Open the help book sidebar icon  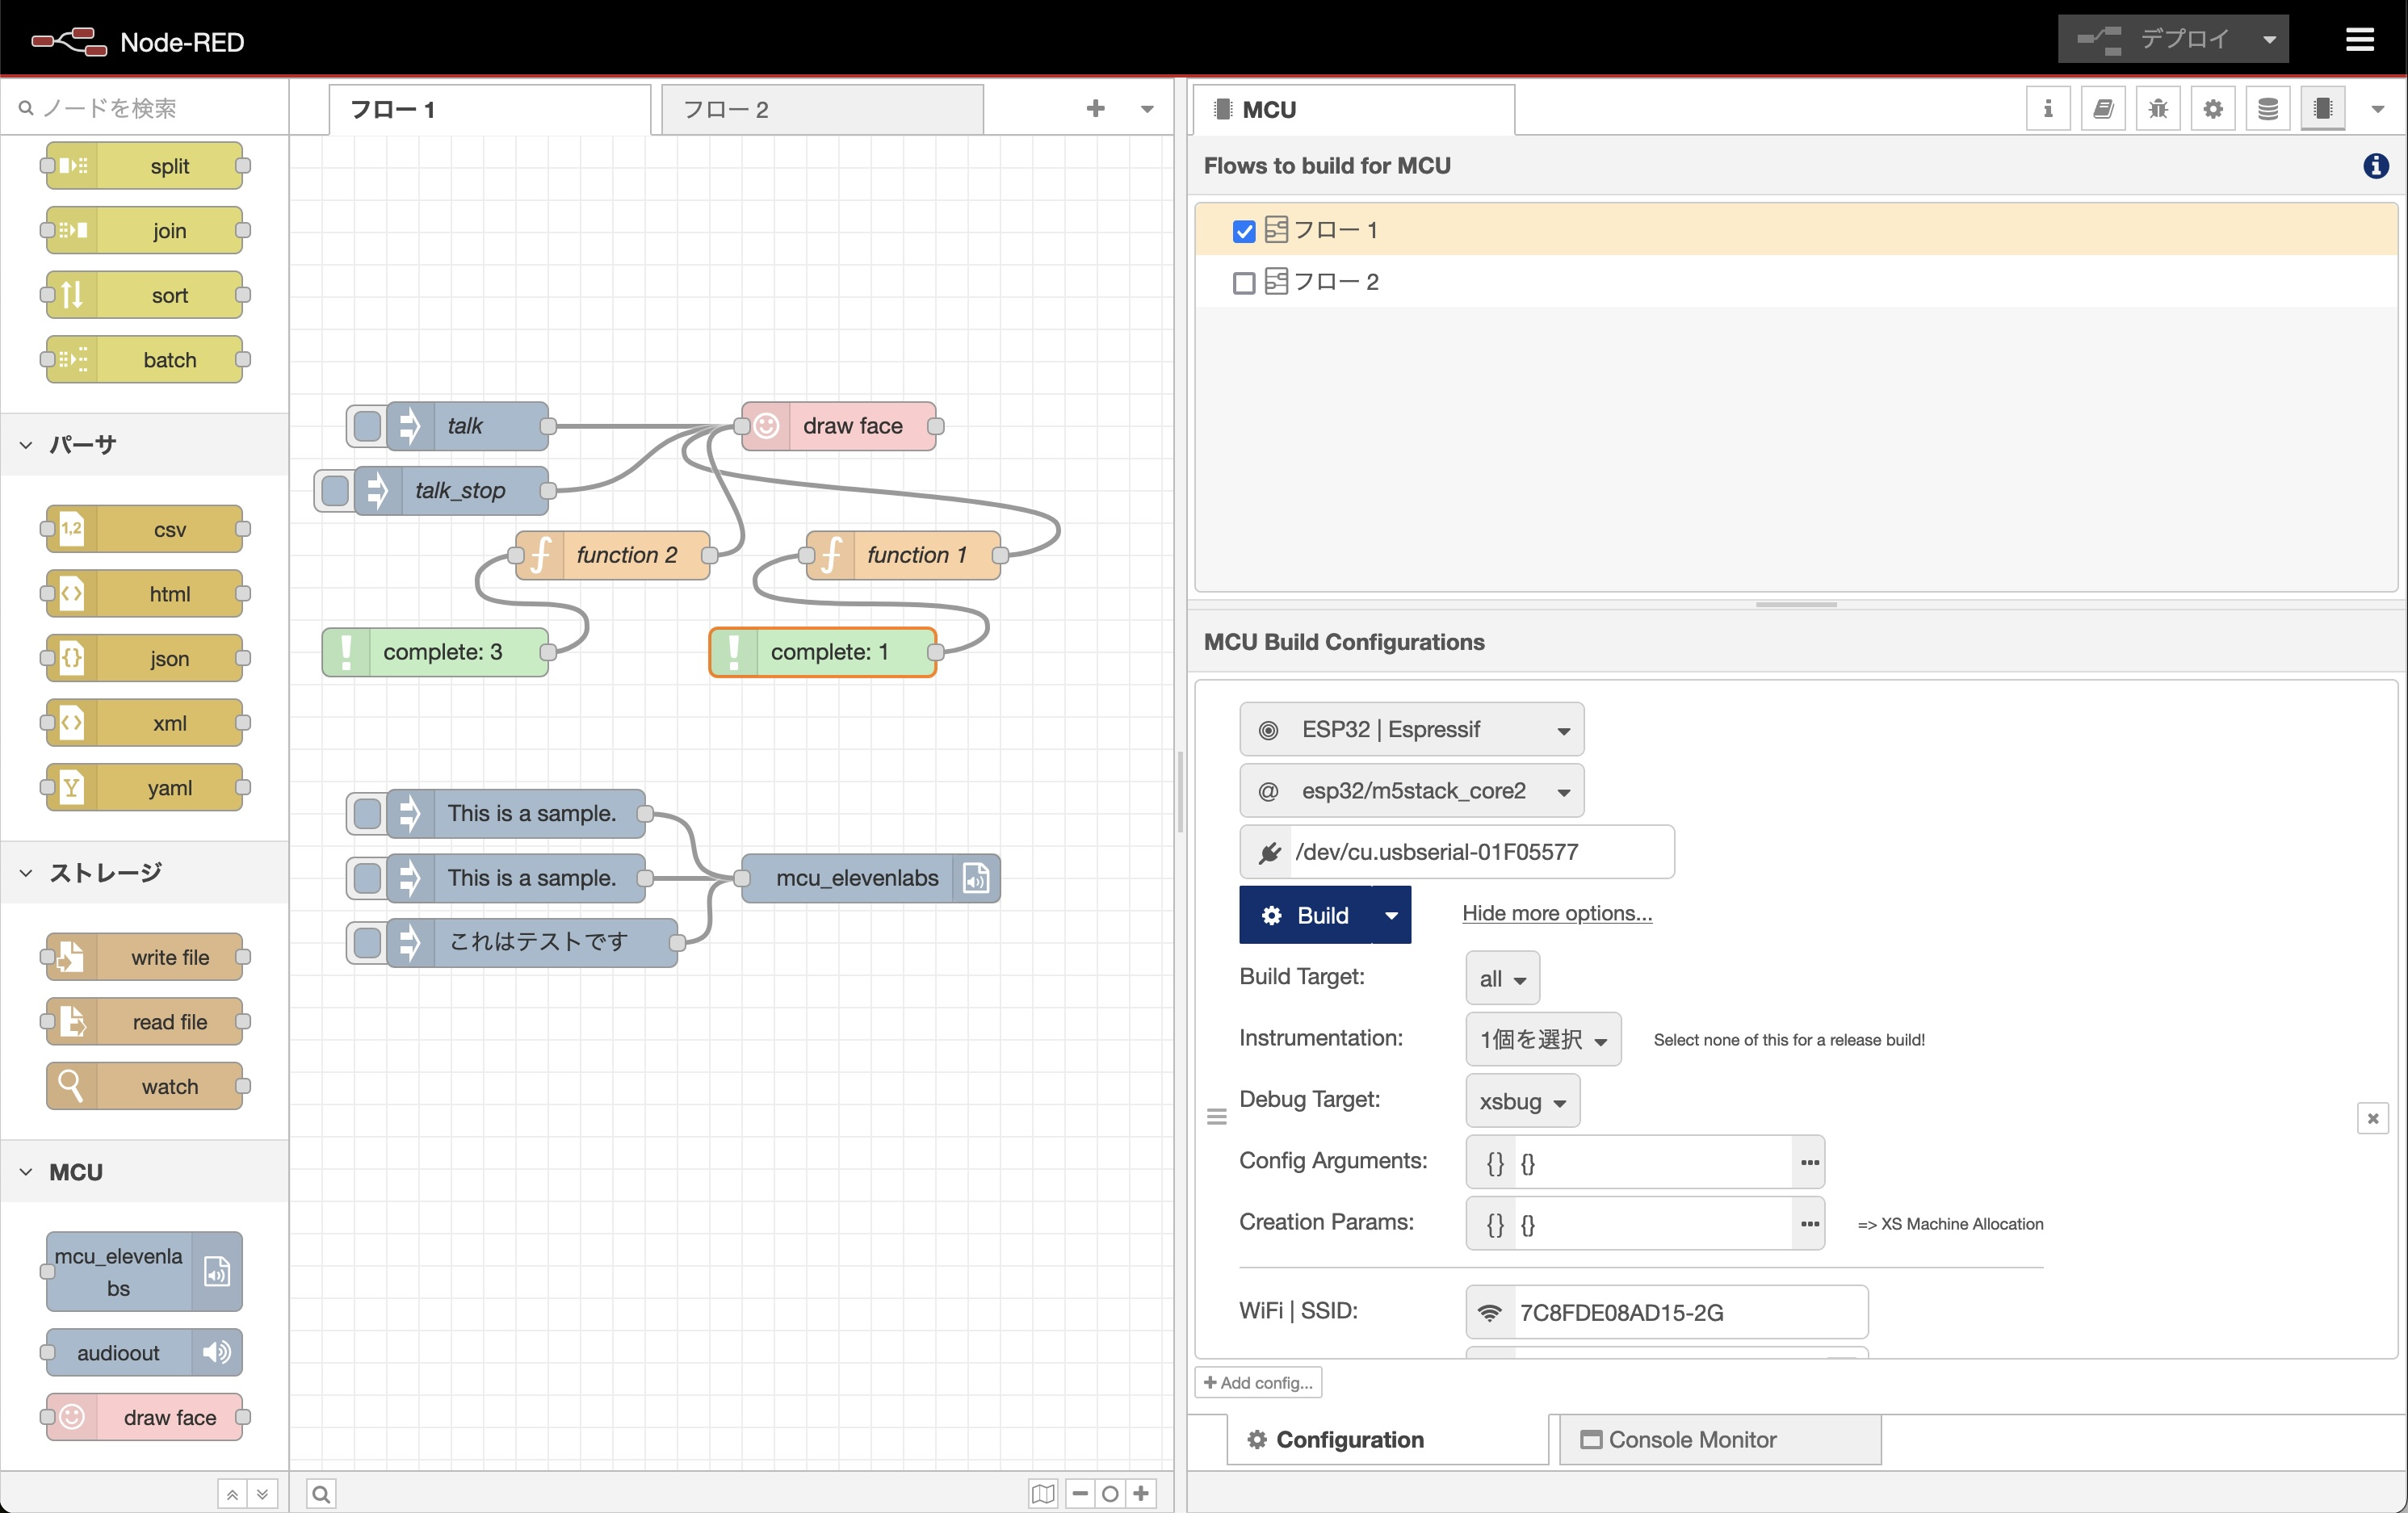tap(2102, 109)
